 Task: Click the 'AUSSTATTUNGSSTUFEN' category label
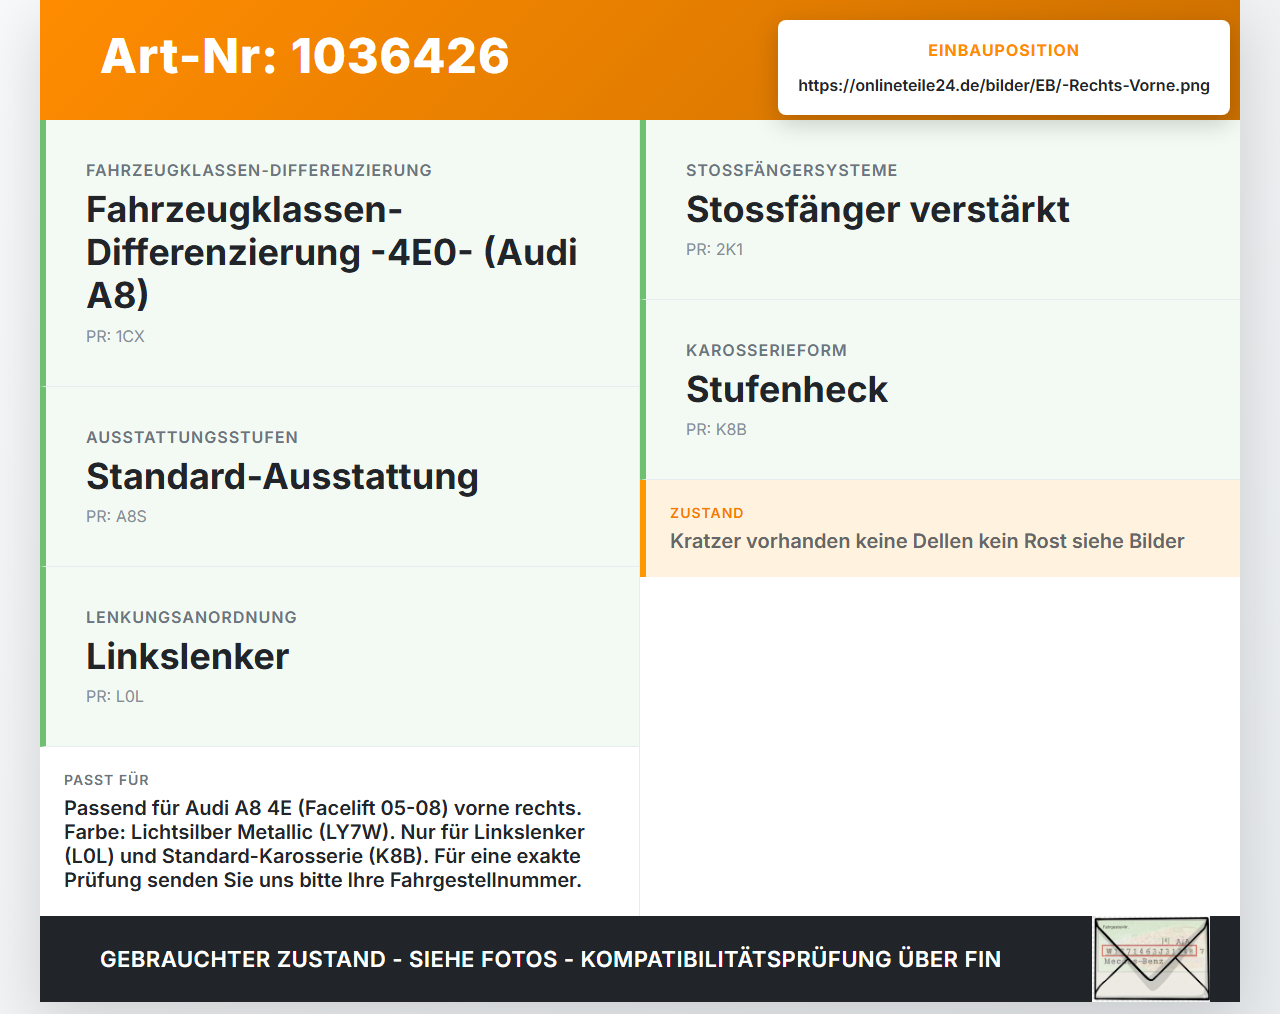coord(192,437)
